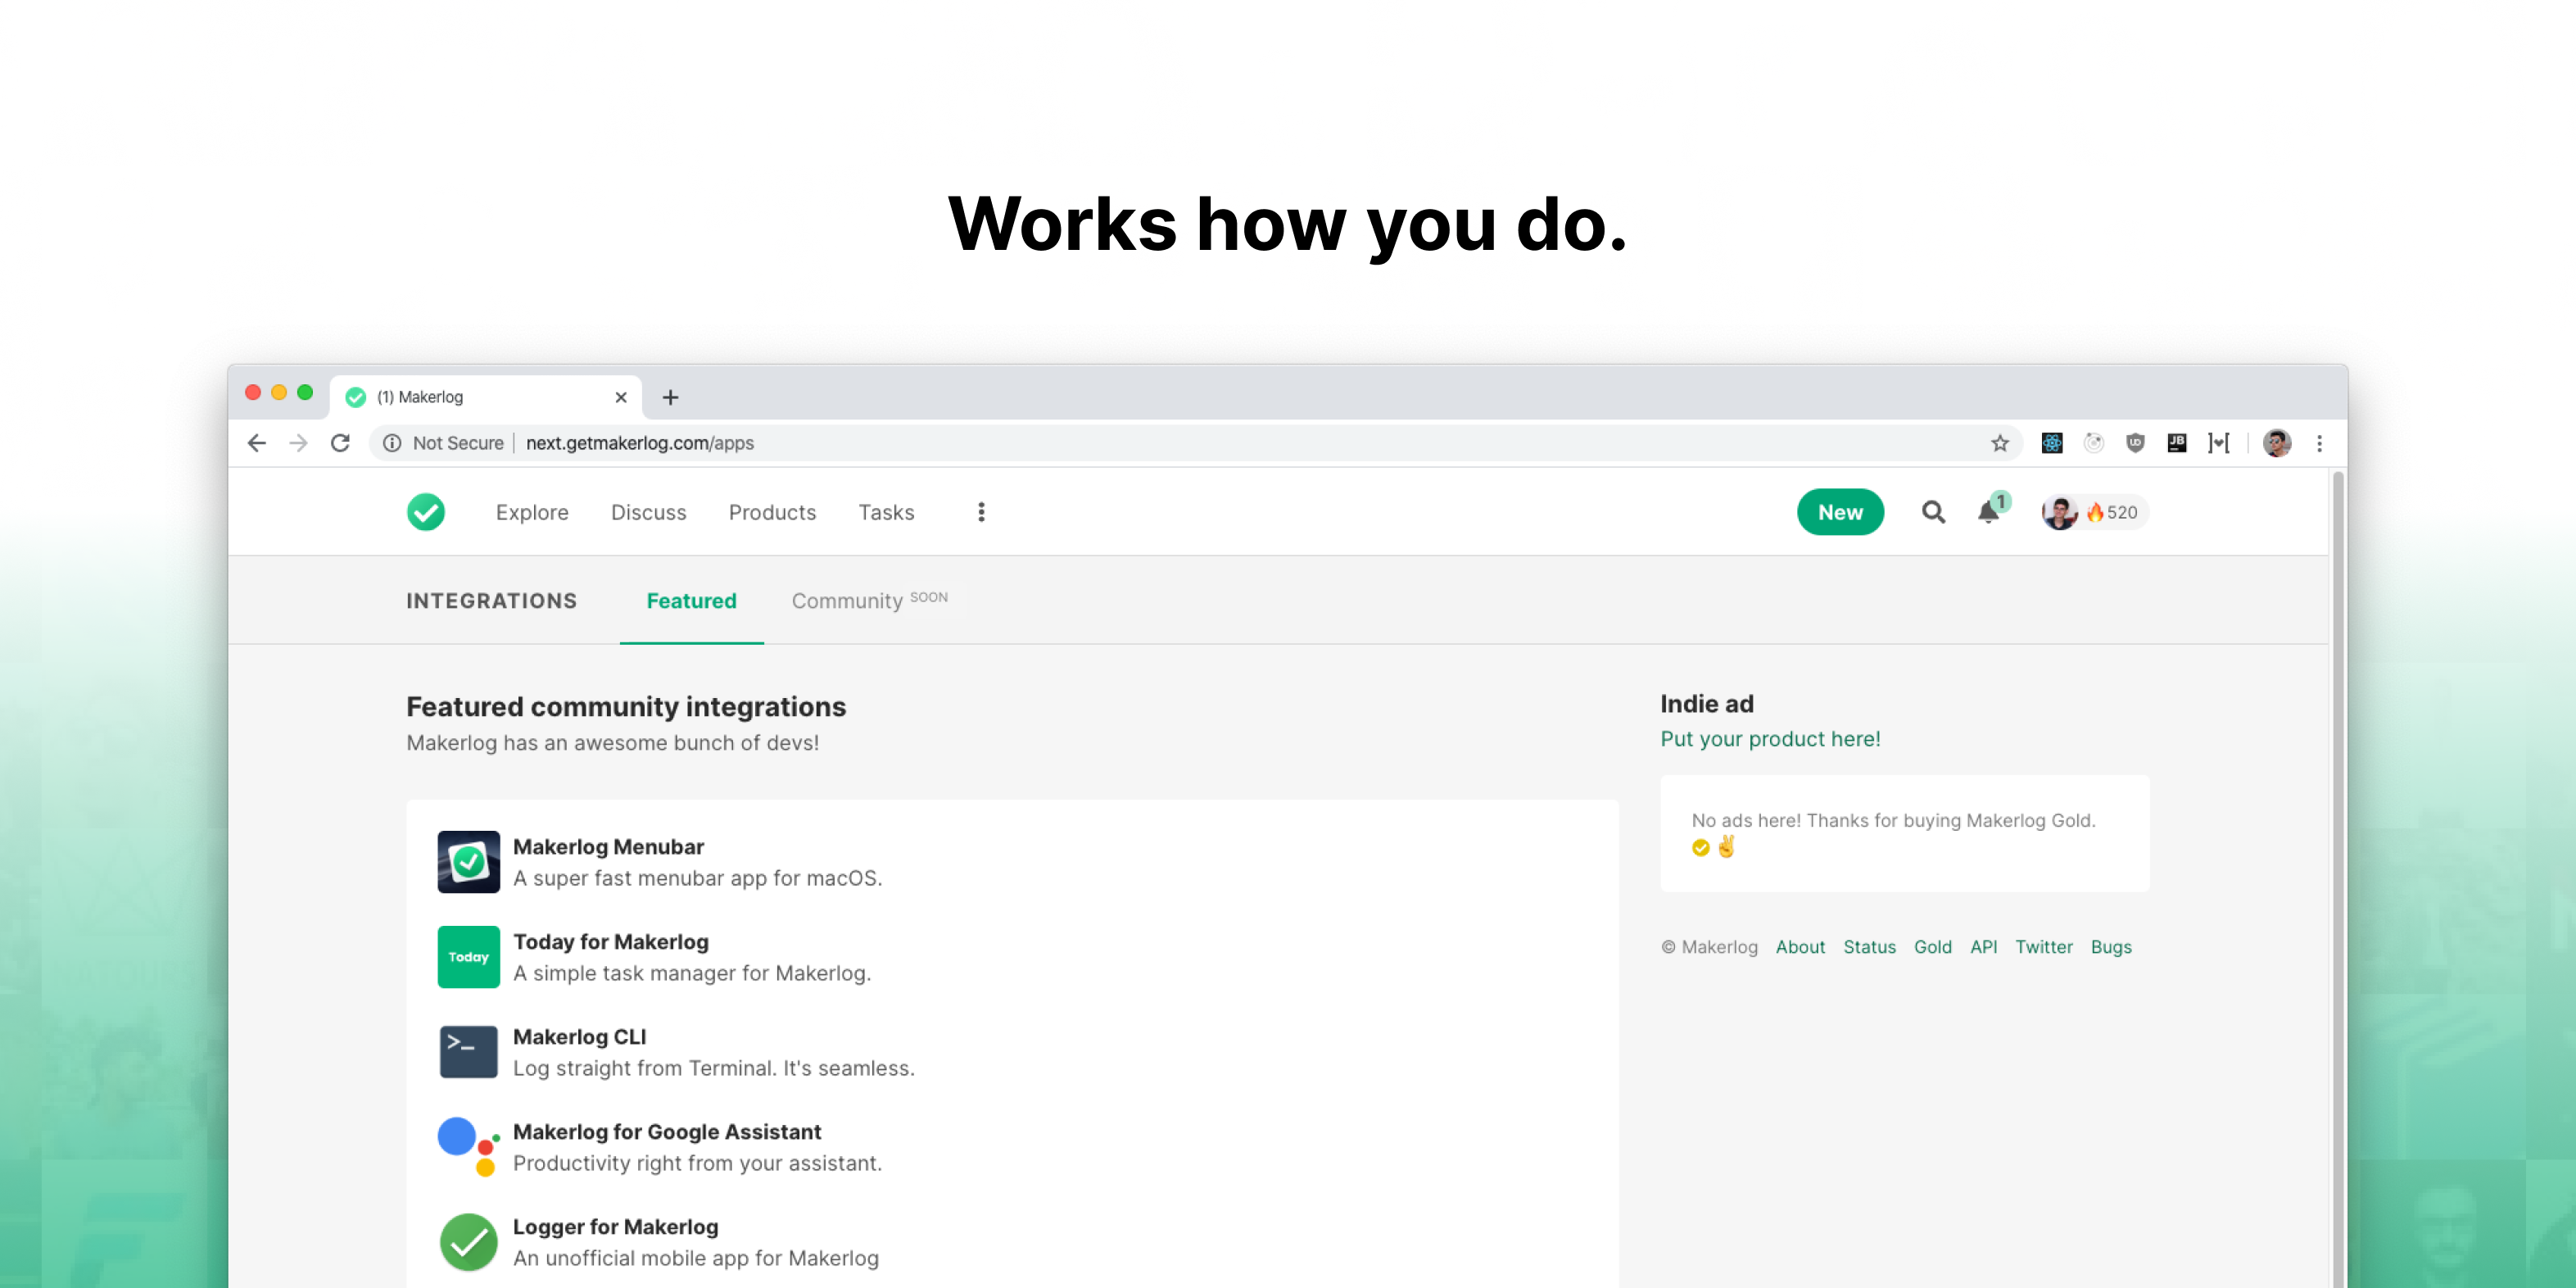Open Chrome's three-dot options menu
Viewport: 2576px width, 1288px height.
pyautogui.click(x=2319, y=443)
